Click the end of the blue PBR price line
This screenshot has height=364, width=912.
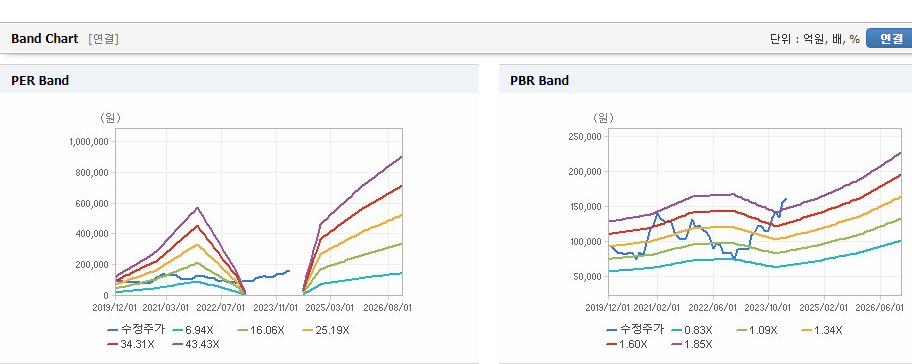click(x=786, y=199)
